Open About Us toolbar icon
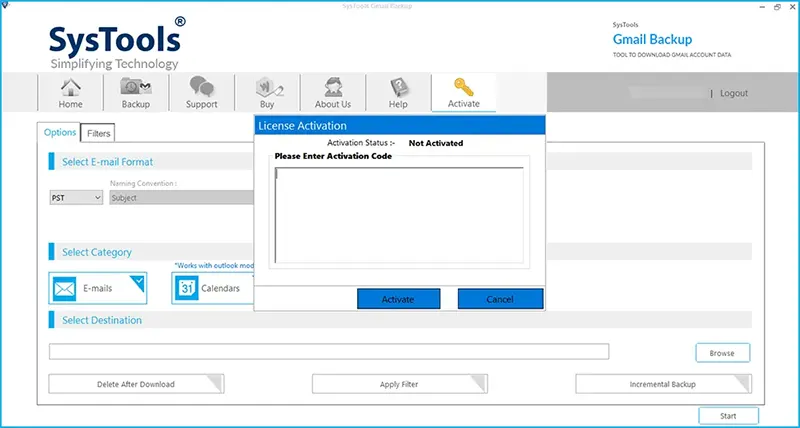This screenshot has height=428, width=800. click(333, 93)
